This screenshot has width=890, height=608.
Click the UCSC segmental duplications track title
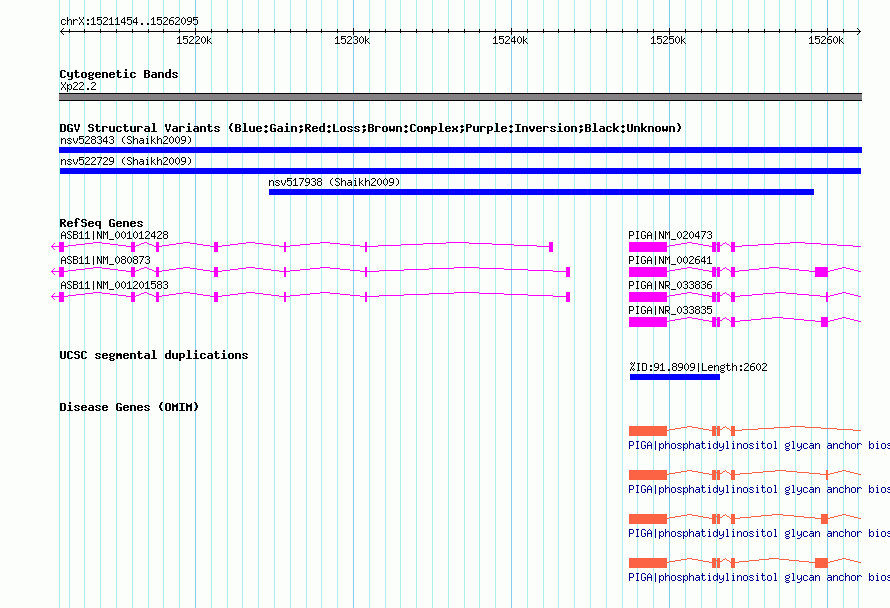(x=154, y=355)
